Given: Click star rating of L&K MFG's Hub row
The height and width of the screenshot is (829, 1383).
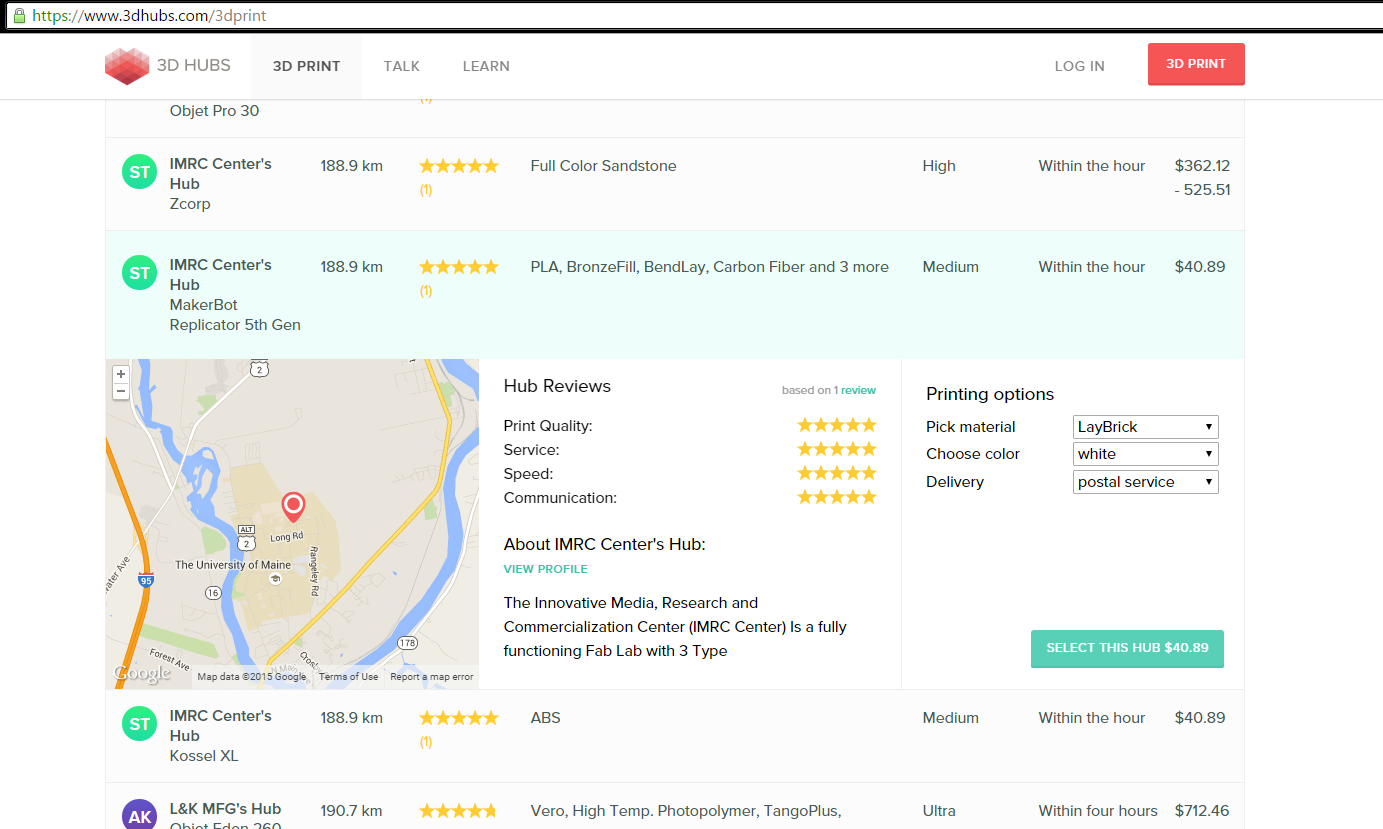Looking at the screenshot, I should click(x=458, y=811).
